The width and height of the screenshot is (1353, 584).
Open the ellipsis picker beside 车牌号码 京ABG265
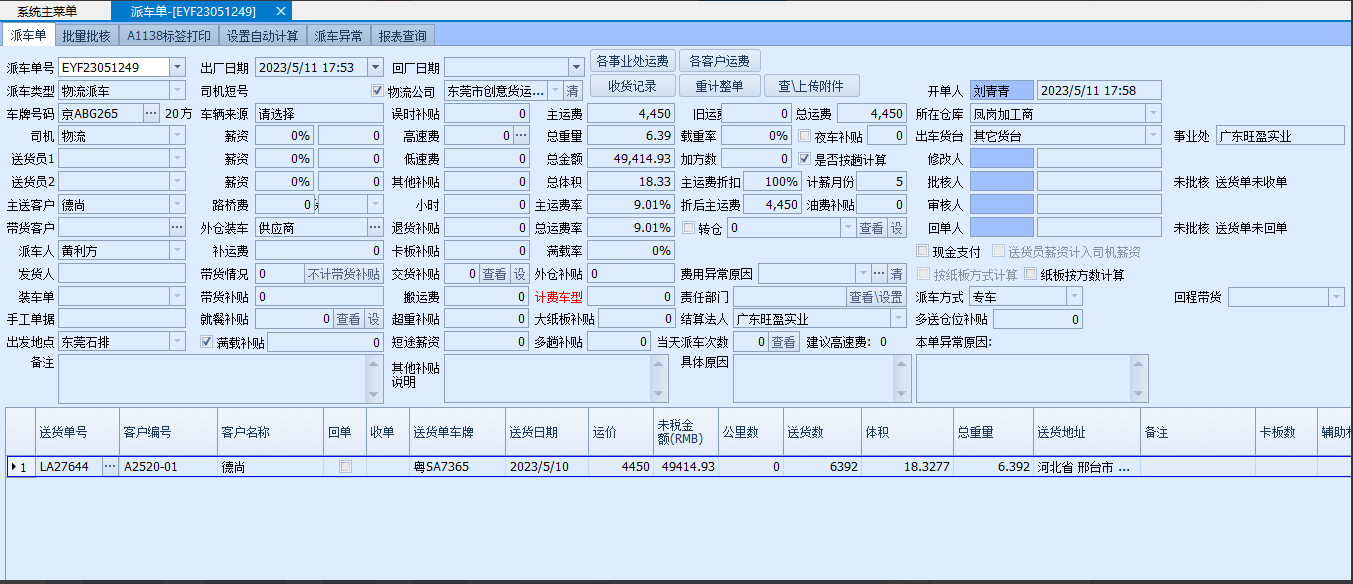coord(151,113)
